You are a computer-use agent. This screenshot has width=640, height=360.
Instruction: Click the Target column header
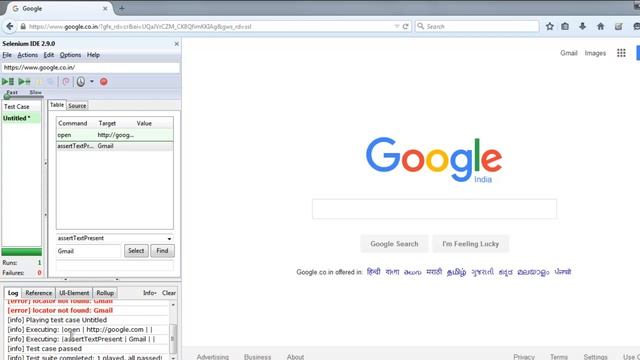tap(107, 123)
